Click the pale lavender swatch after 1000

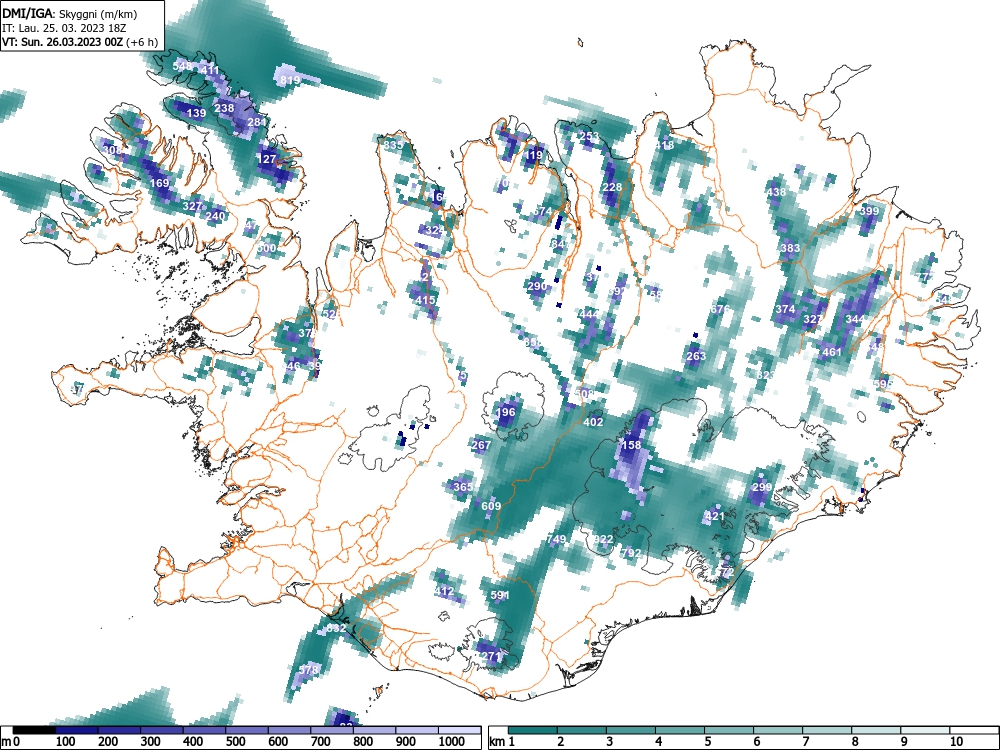460,730
